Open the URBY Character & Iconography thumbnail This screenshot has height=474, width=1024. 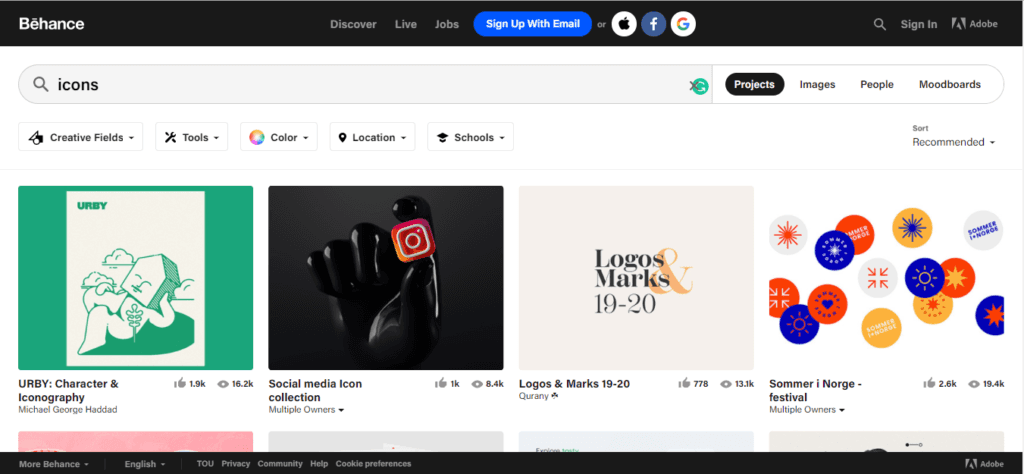click(x=136, y=278)
